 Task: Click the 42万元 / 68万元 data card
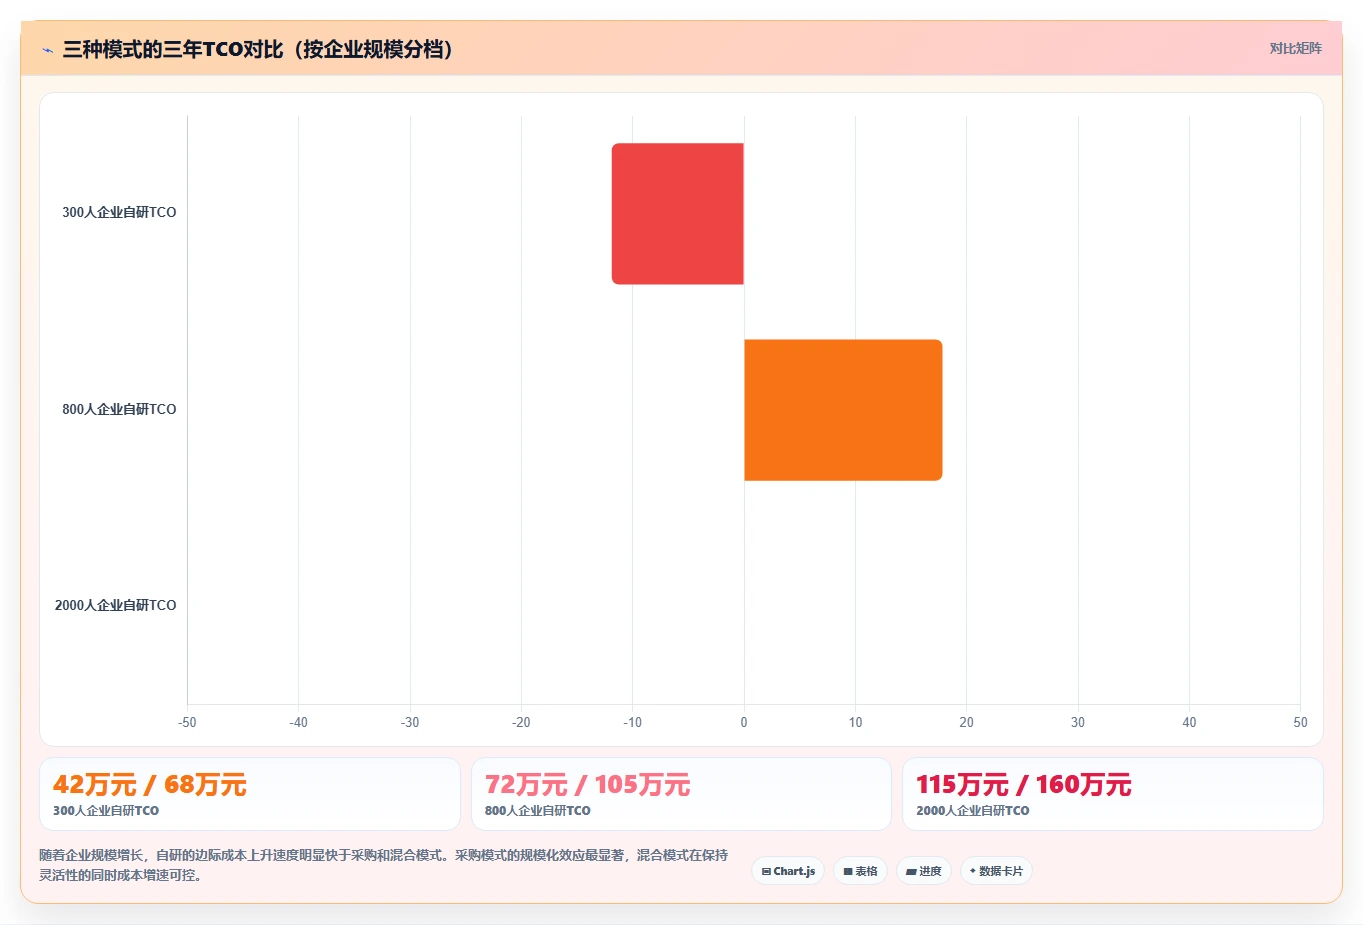pyautogui.click(x=250, y=794)
